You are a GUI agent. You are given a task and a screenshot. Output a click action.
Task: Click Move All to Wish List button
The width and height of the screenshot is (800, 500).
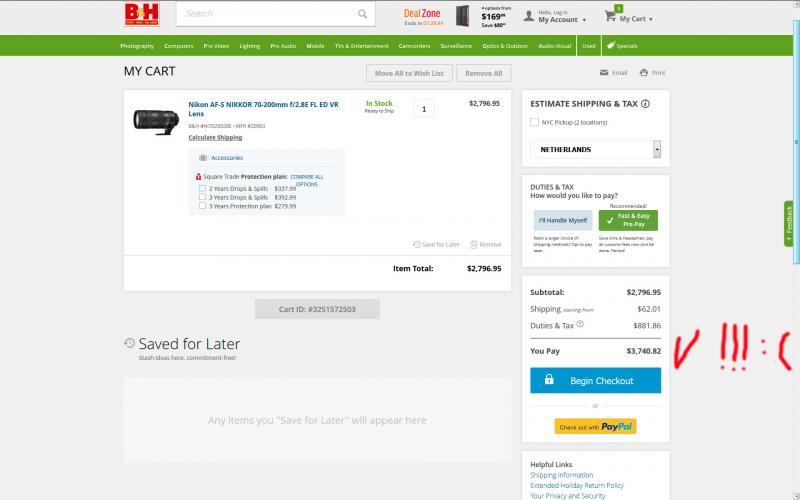tap(409, 73)
